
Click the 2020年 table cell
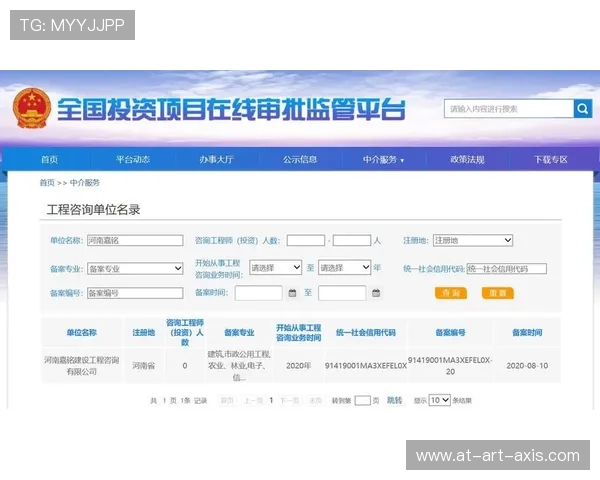pos(298,366)
